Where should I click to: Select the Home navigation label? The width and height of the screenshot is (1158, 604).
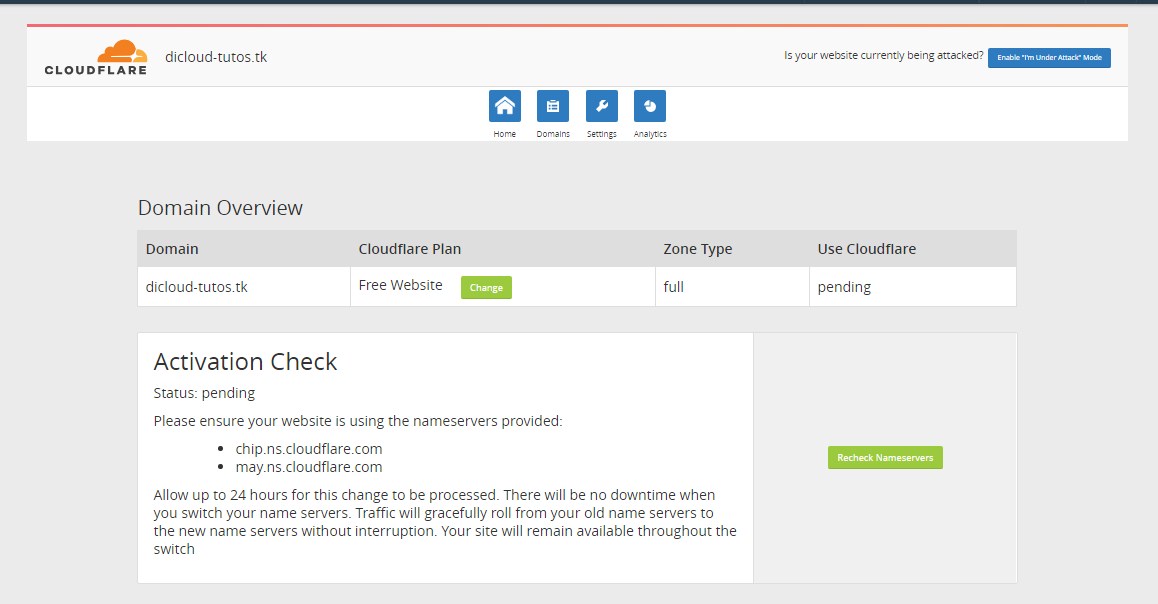(504, 133)
